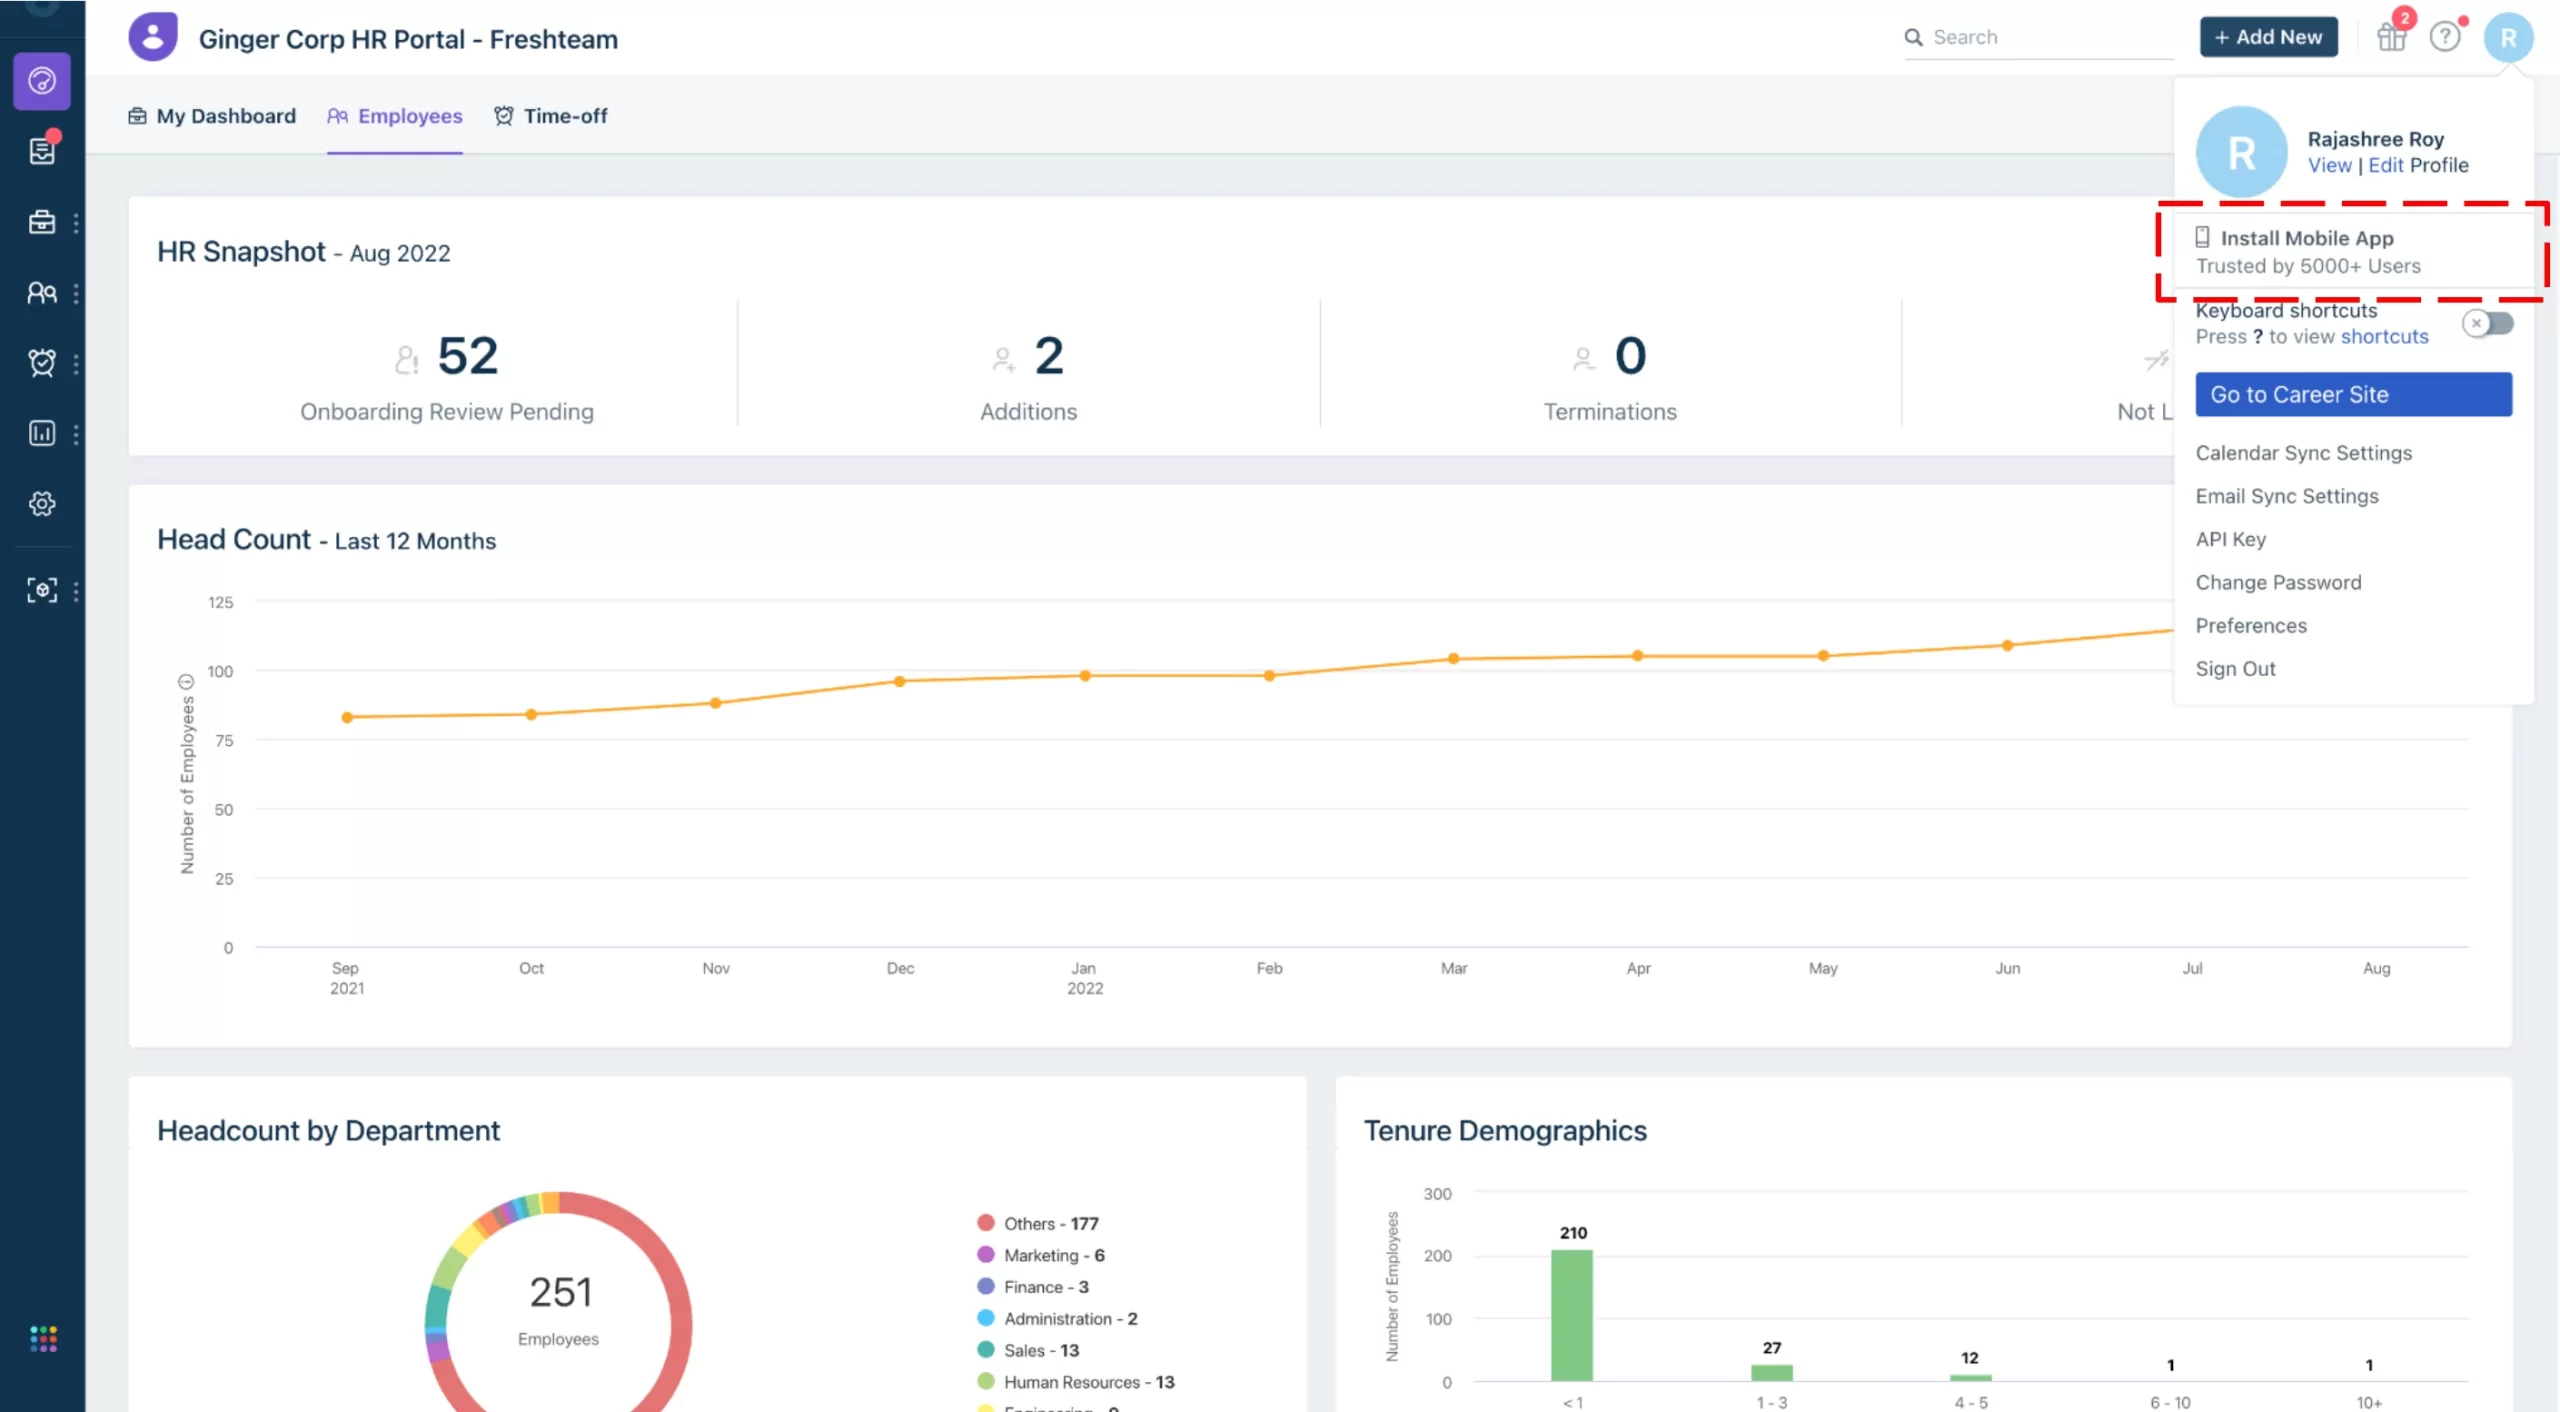Open Calendar Sync Settings from profile menu

coord(2304,452)
